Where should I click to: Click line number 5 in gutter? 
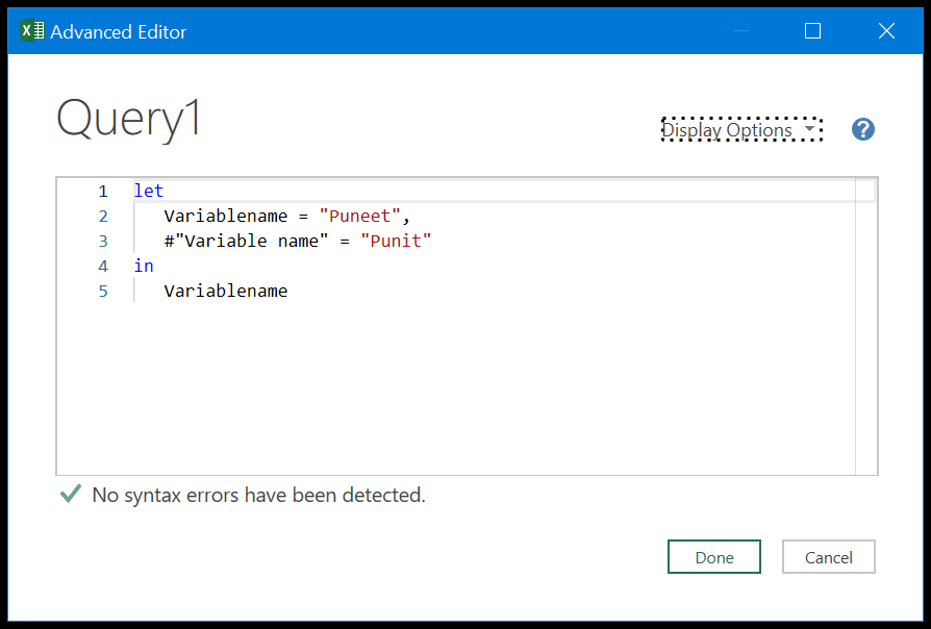pyautogui.click(x=103, y=291)
